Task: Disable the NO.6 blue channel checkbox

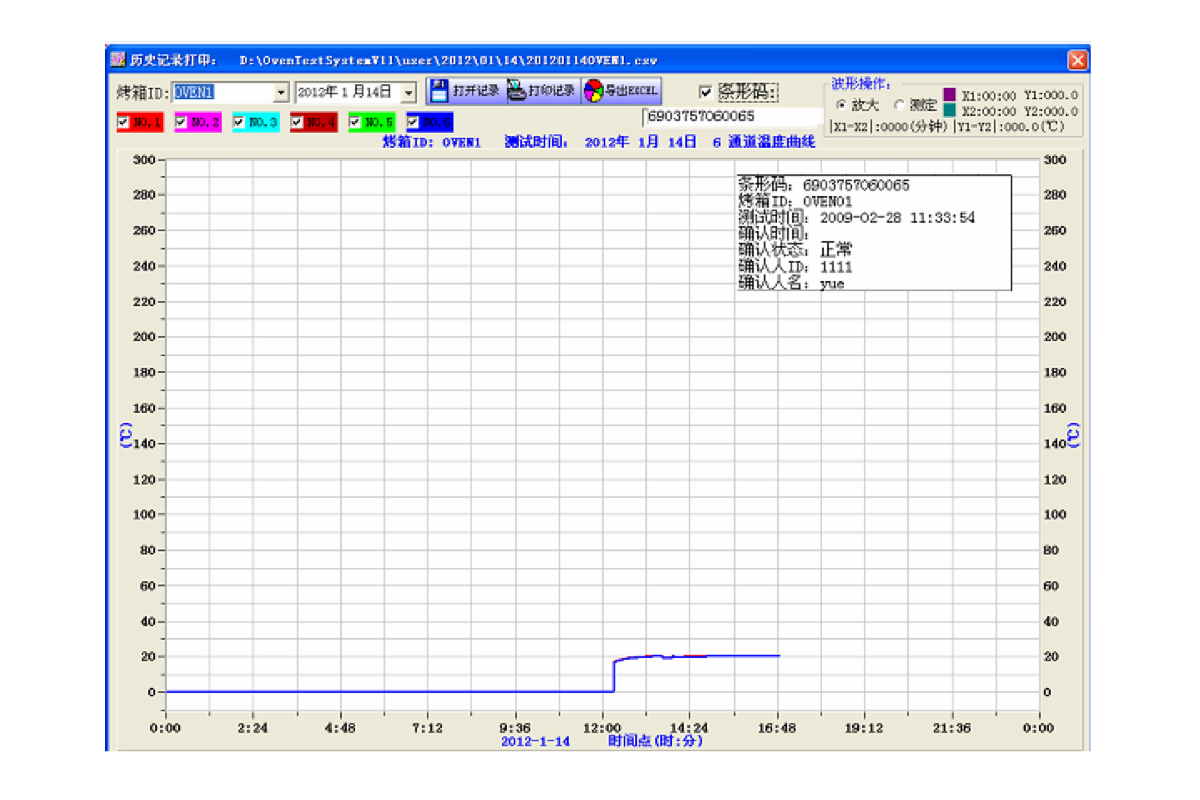Action: tap(414, 122)
